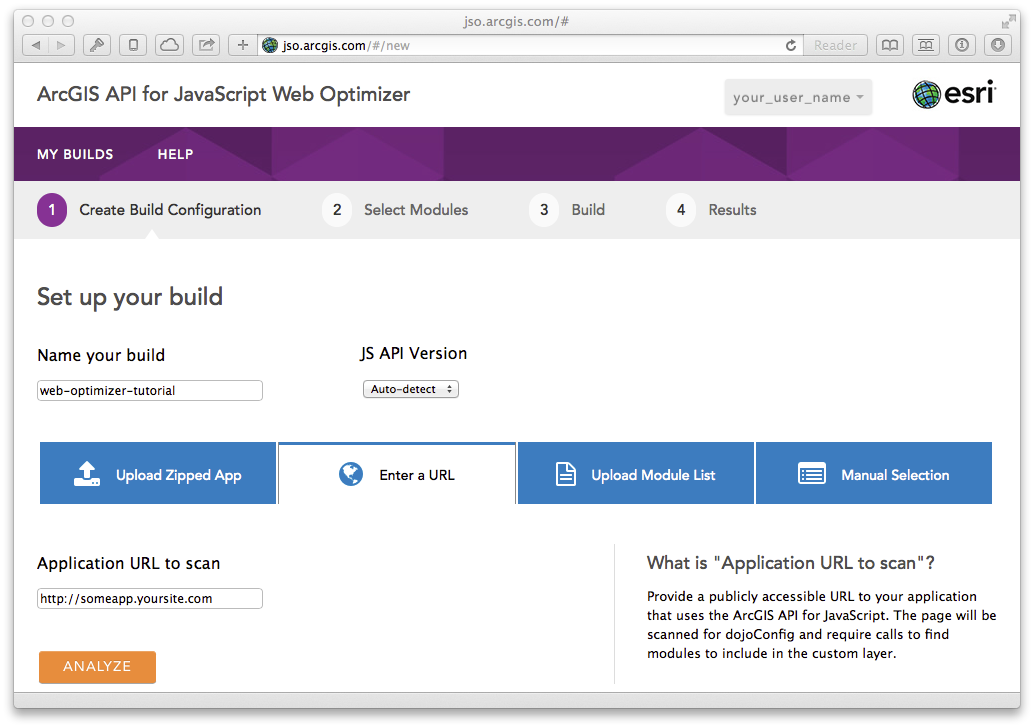
Task: Click the Reader button in the address bar
Action: click(x=835, y=46)
